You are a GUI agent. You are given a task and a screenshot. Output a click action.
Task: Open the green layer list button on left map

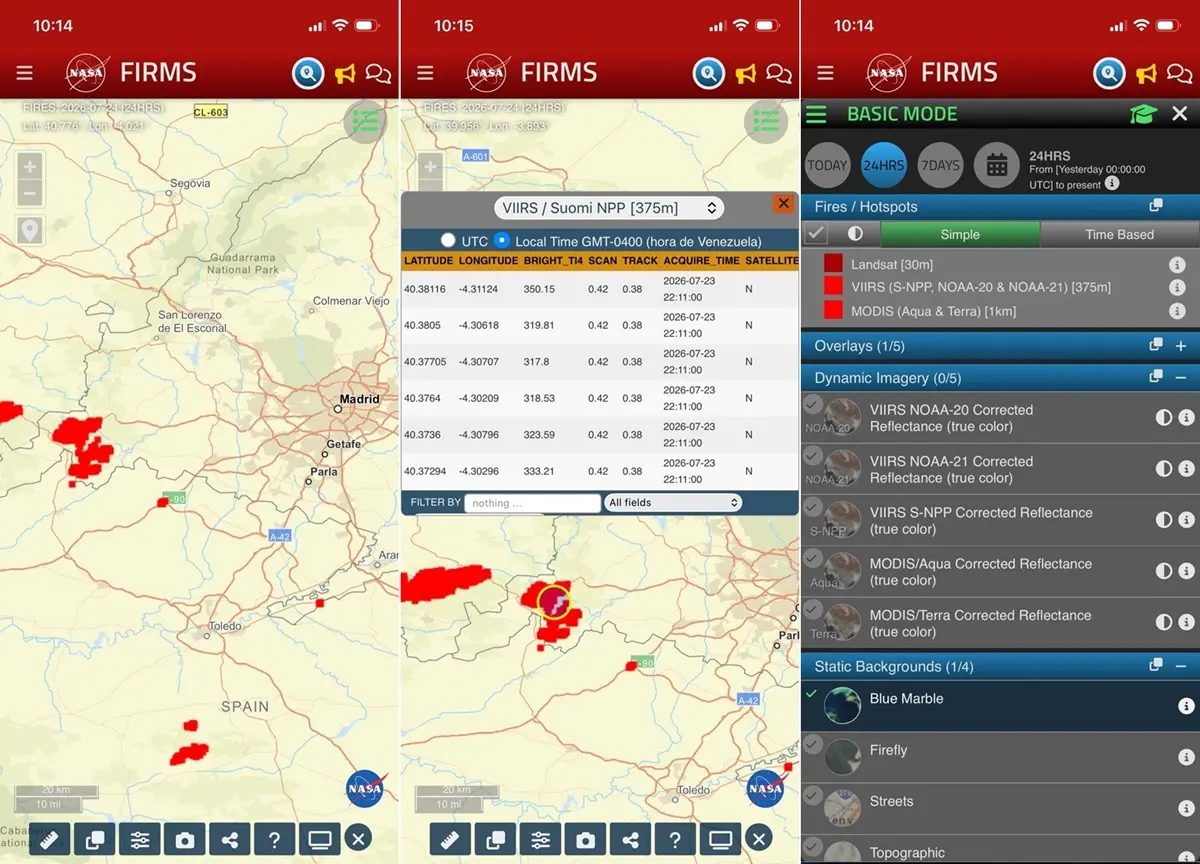click(x=365, y=120)
